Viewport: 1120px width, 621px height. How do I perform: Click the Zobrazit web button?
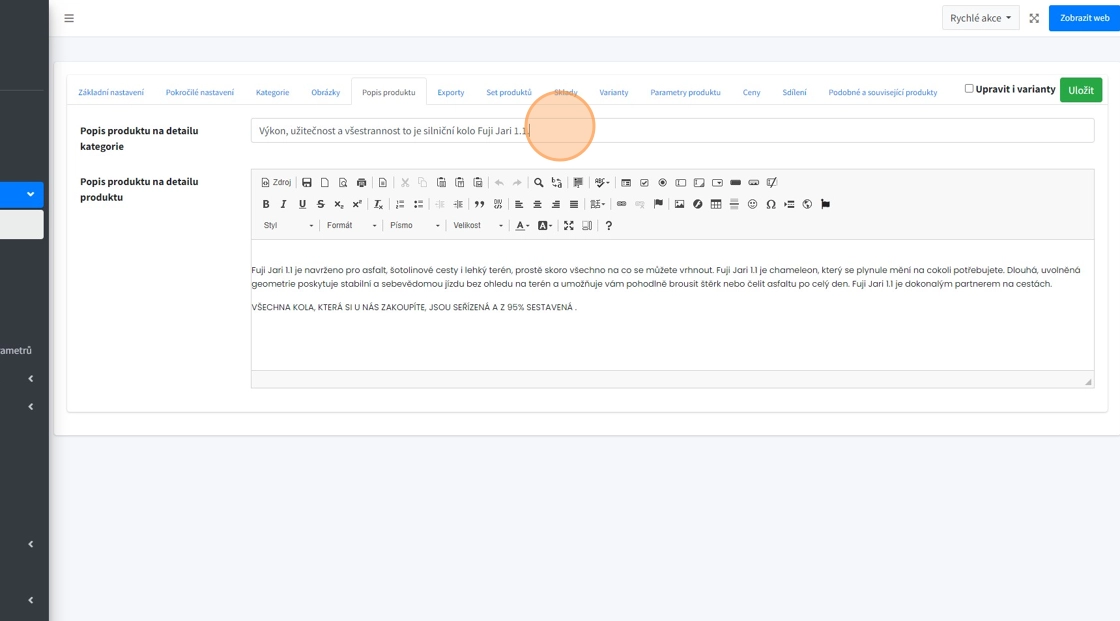1084,18
